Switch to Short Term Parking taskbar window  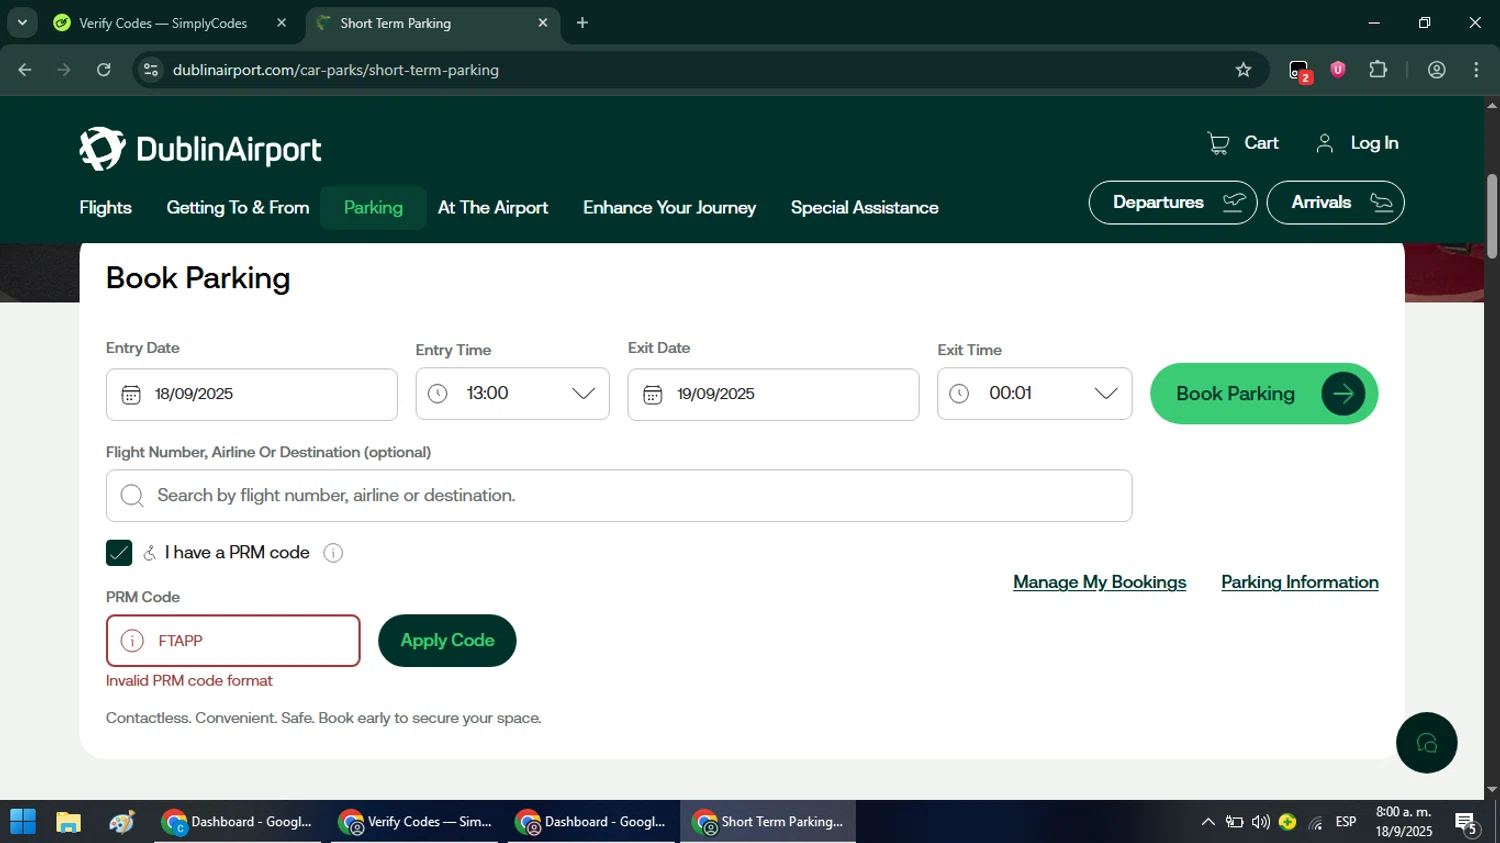click(768, 822)
